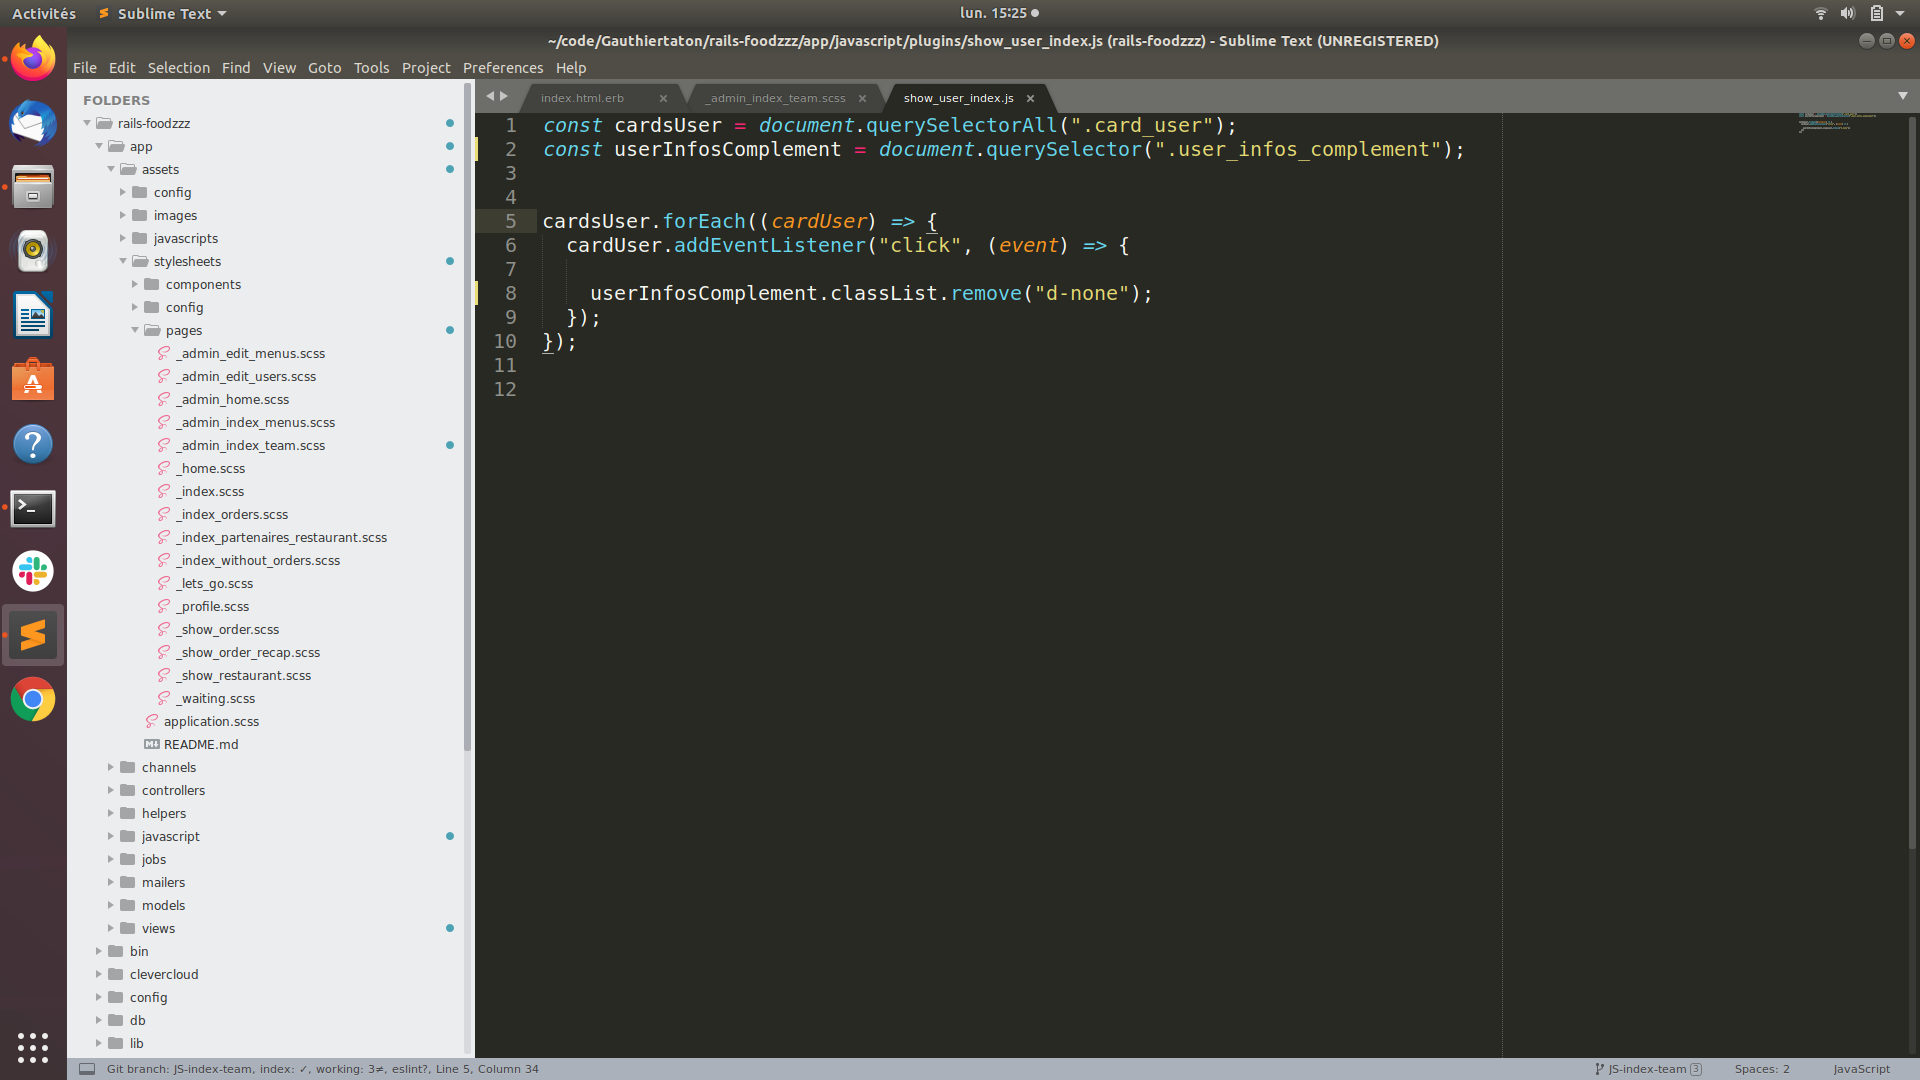Viewport: 1920px width, 1080px height.
Task: Open Terminal from the dock
Action: pyautogui.click(x=33, y=508)
